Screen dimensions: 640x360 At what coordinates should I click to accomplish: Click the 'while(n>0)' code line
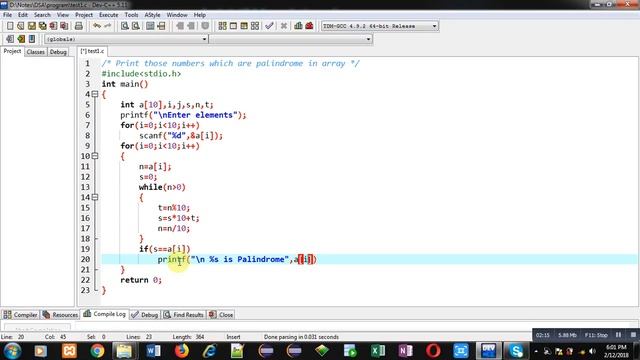click(162, 187)
